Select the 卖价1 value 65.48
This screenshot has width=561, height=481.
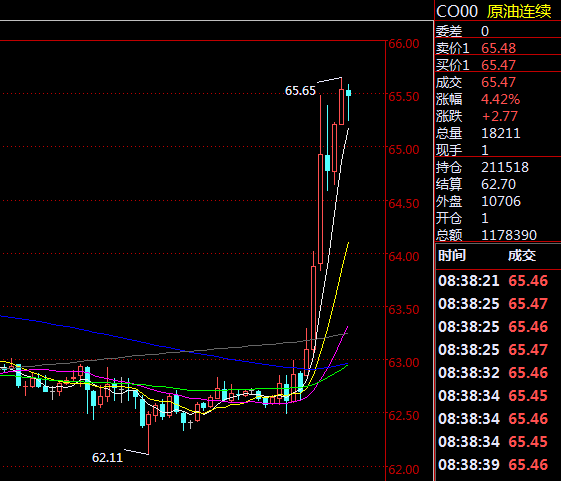(498, 48)
